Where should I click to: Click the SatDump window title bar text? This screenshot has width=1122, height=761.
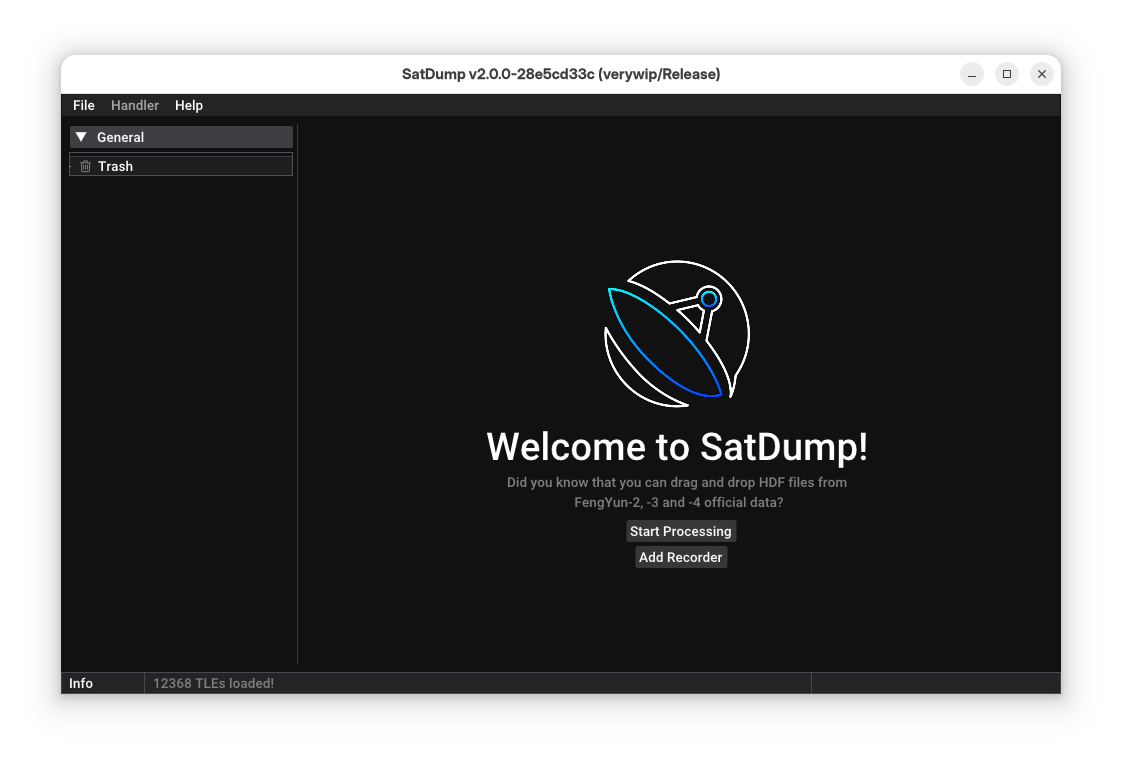coord(561,74)
